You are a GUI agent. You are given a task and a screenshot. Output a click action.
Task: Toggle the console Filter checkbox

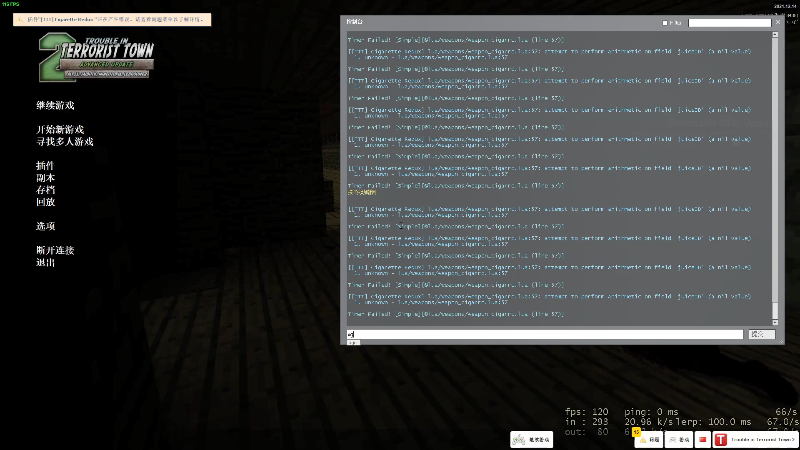click(x=665, y=23)
